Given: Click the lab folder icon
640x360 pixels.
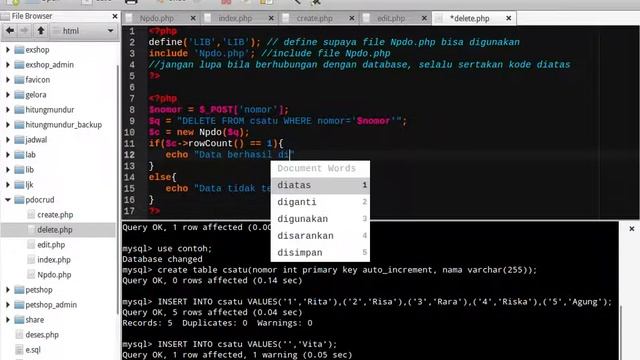Looking at the screenshot, I should tap(19, 155).
